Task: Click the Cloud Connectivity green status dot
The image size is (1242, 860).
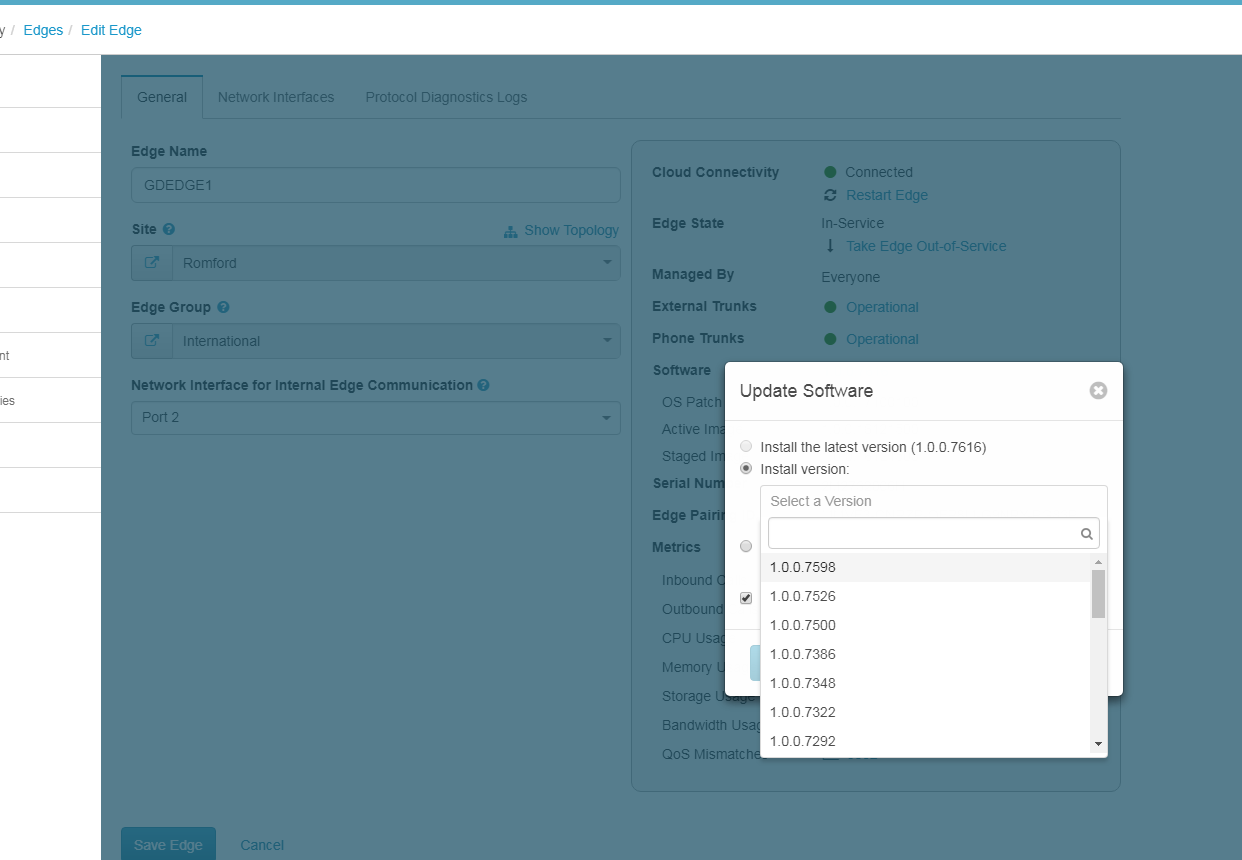Action: [830, 172]
